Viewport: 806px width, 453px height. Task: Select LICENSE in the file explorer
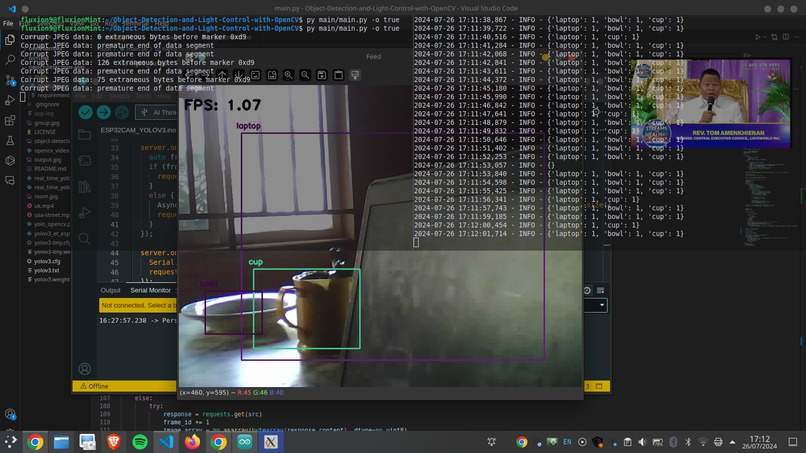44,132
